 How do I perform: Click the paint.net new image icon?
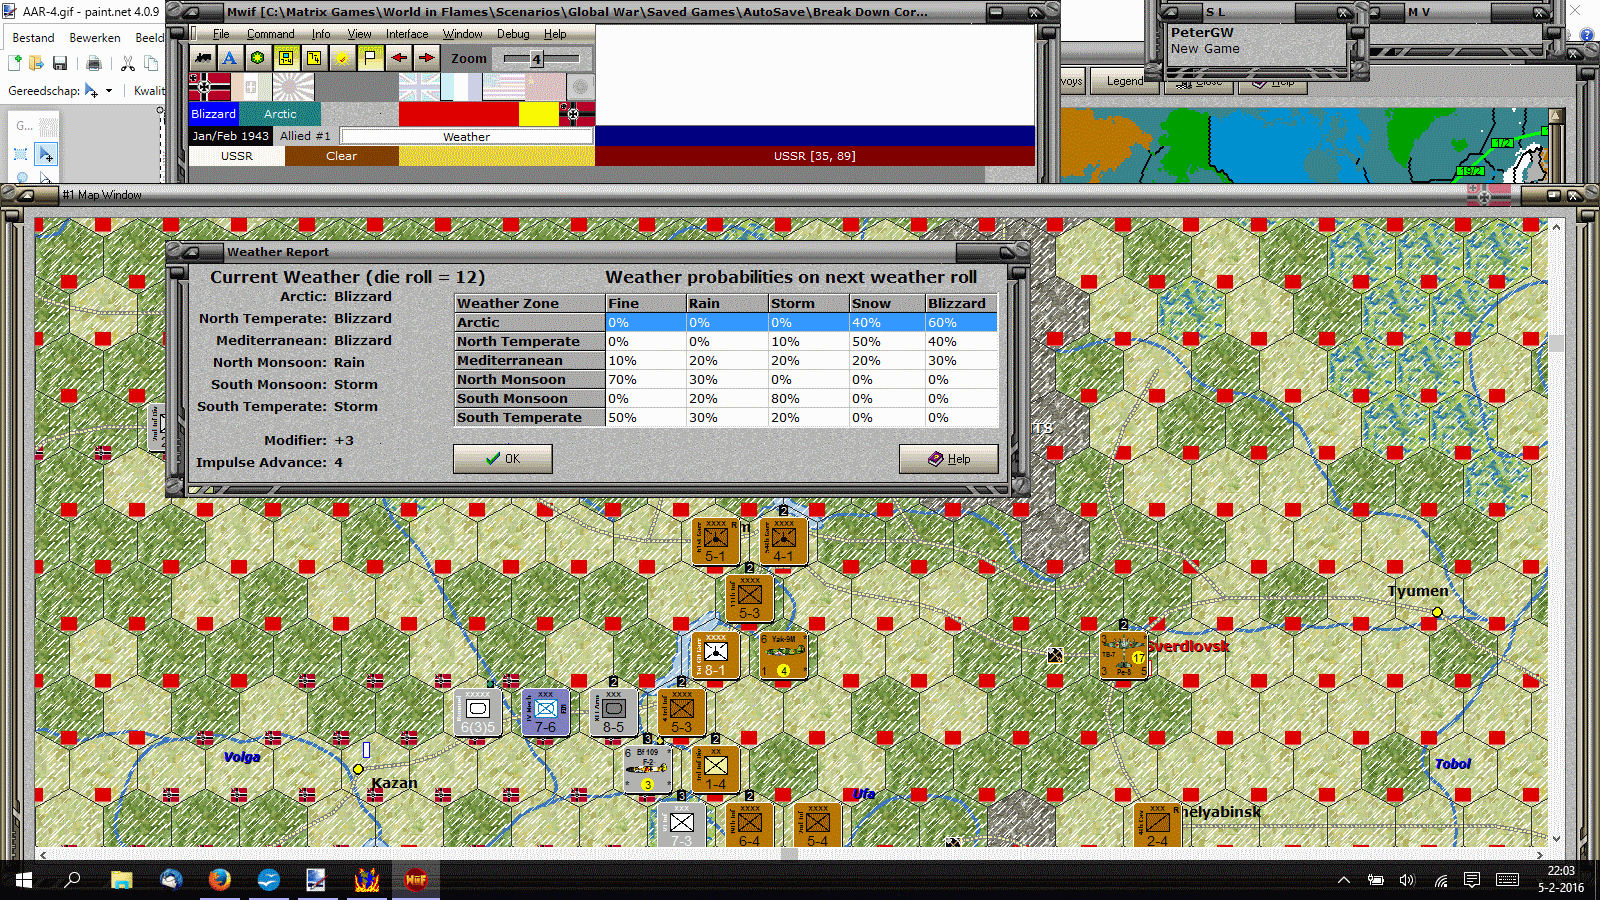[14, 63]
